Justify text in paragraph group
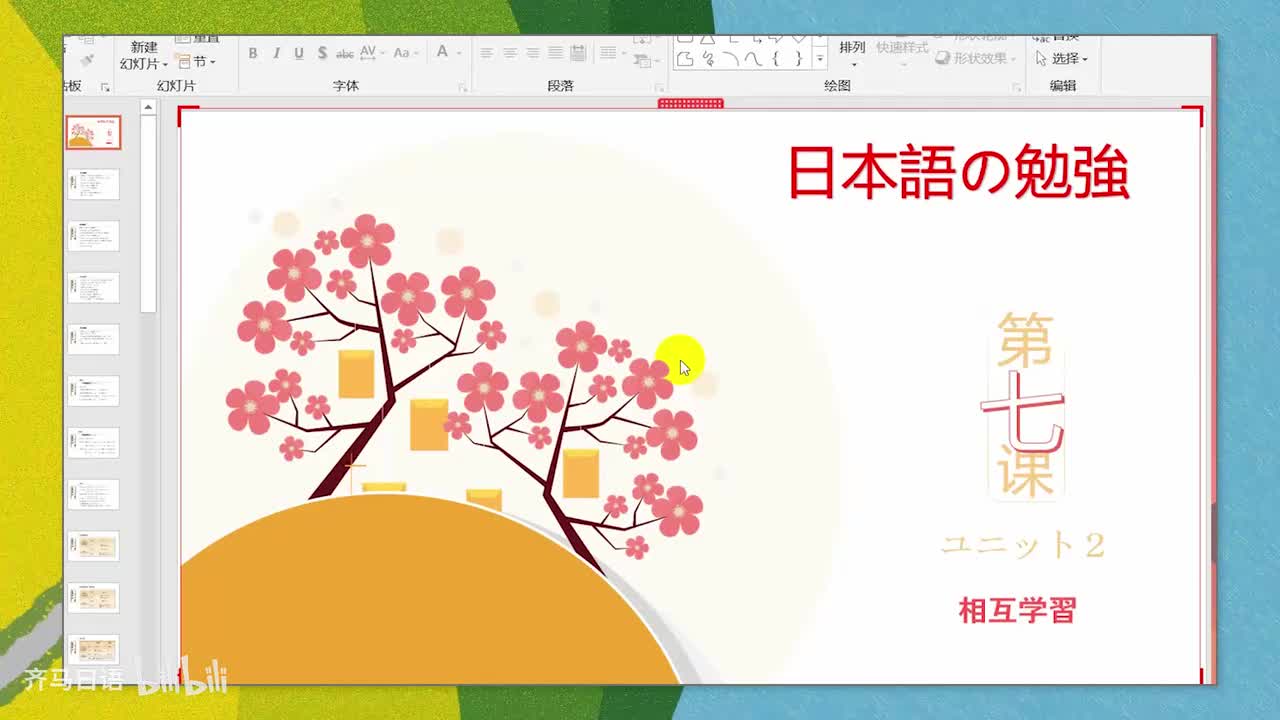This screenshot has width=1280, height=720. coord(555,53)
